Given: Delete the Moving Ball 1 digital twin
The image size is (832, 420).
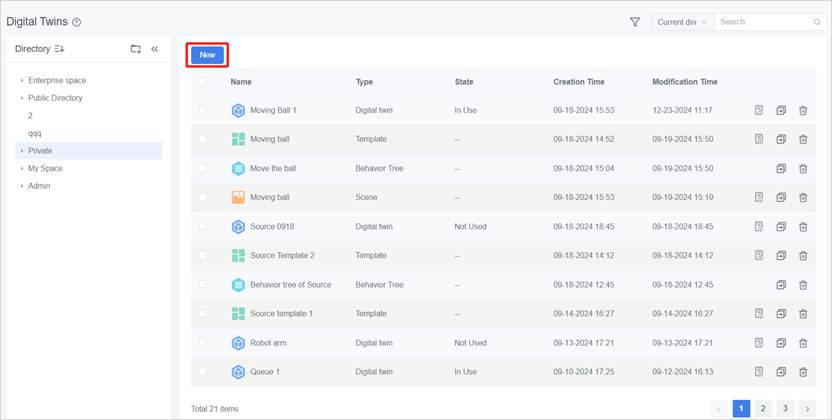Looking at the screenshot, I should click(x=803, y=110).
